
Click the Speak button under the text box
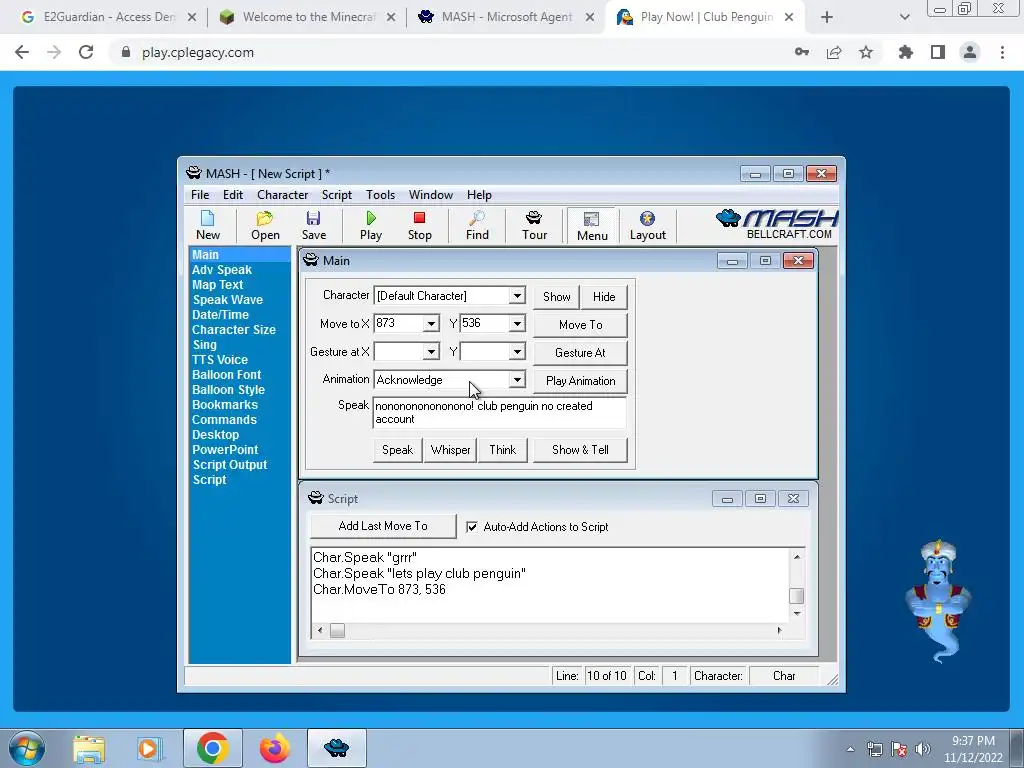point(397,450)
